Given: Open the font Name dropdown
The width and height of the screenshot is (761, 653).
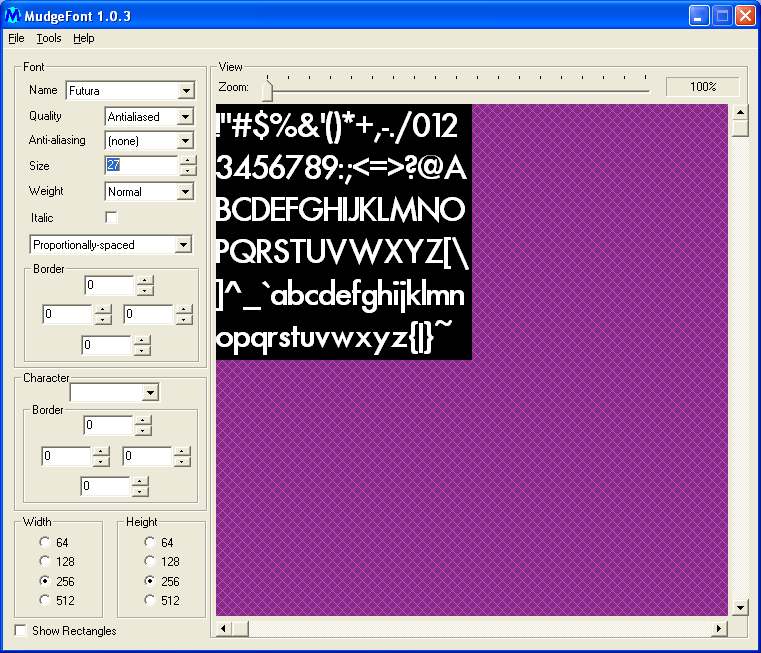Looking at the screenshot, I should (x=185, y=91).
